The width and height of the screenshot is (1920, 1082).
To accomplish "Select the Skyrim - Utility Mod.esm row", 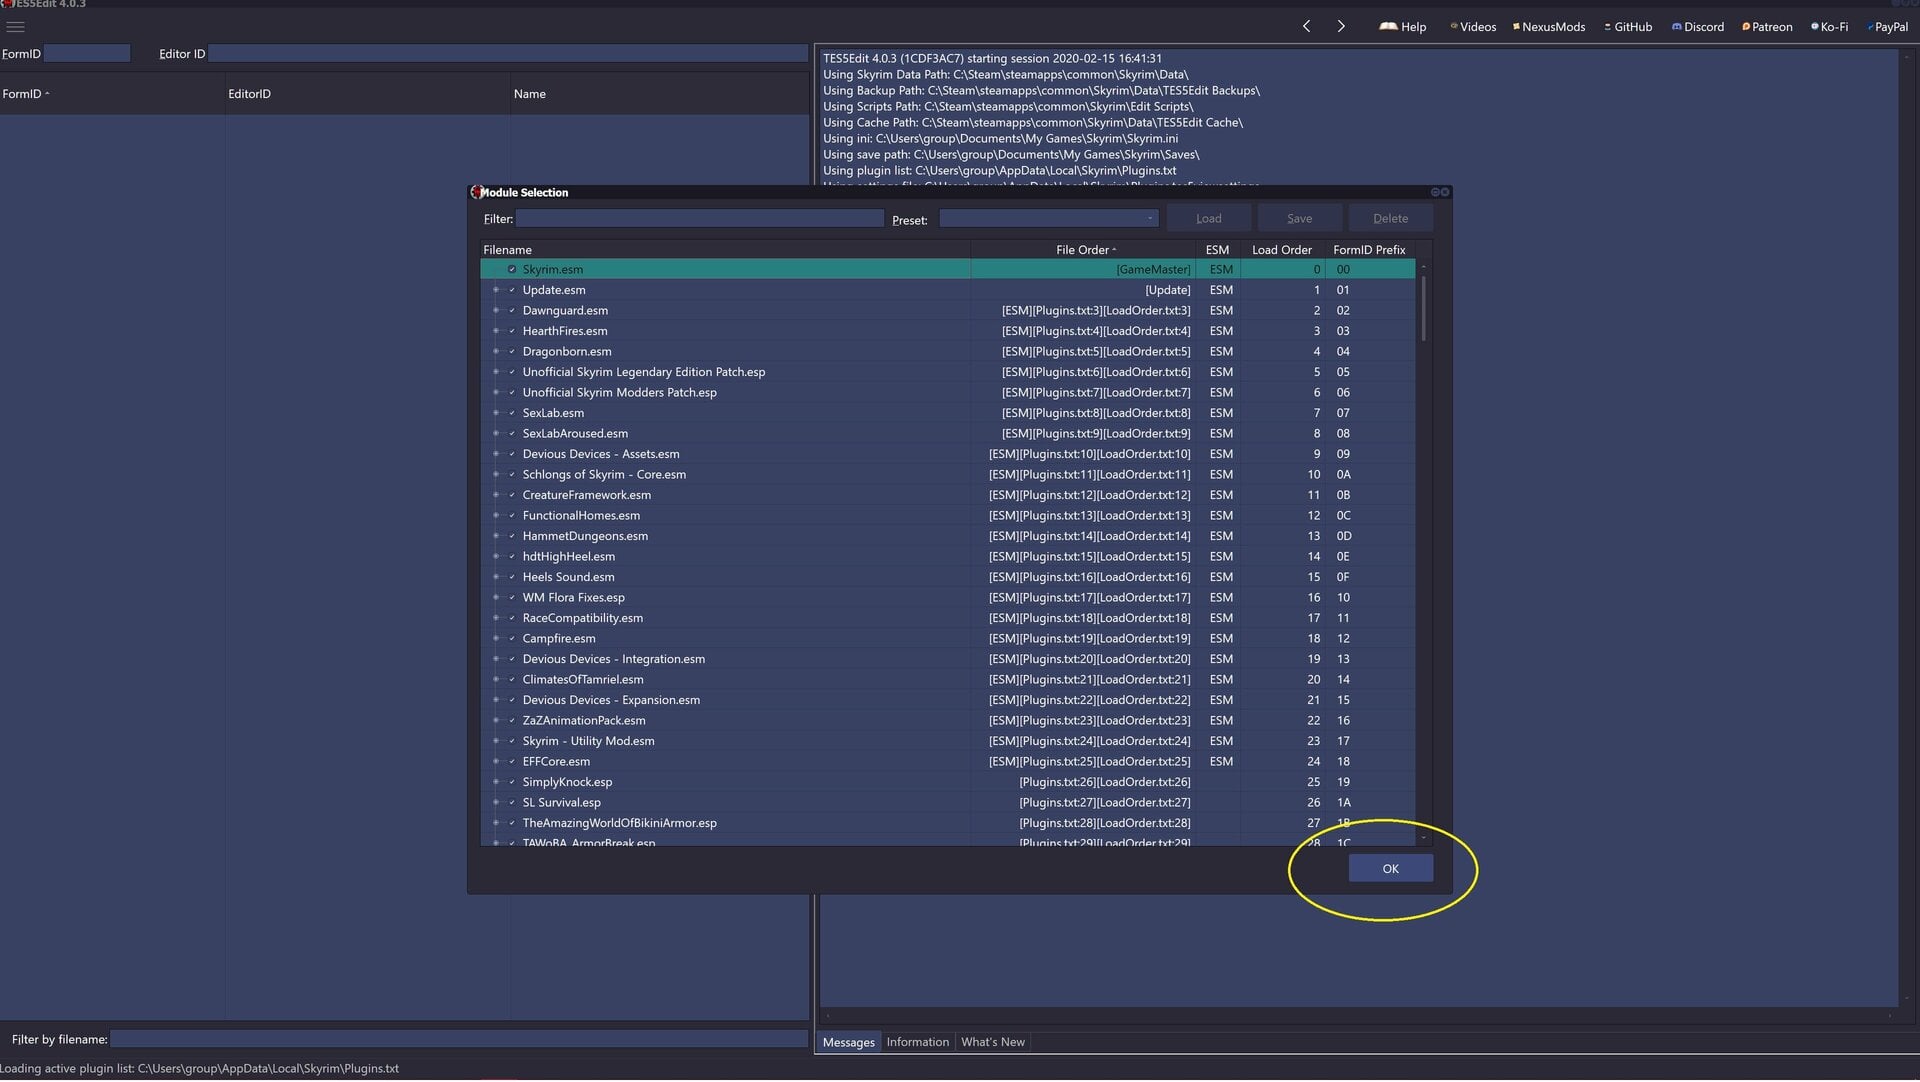I will (947, 741).
